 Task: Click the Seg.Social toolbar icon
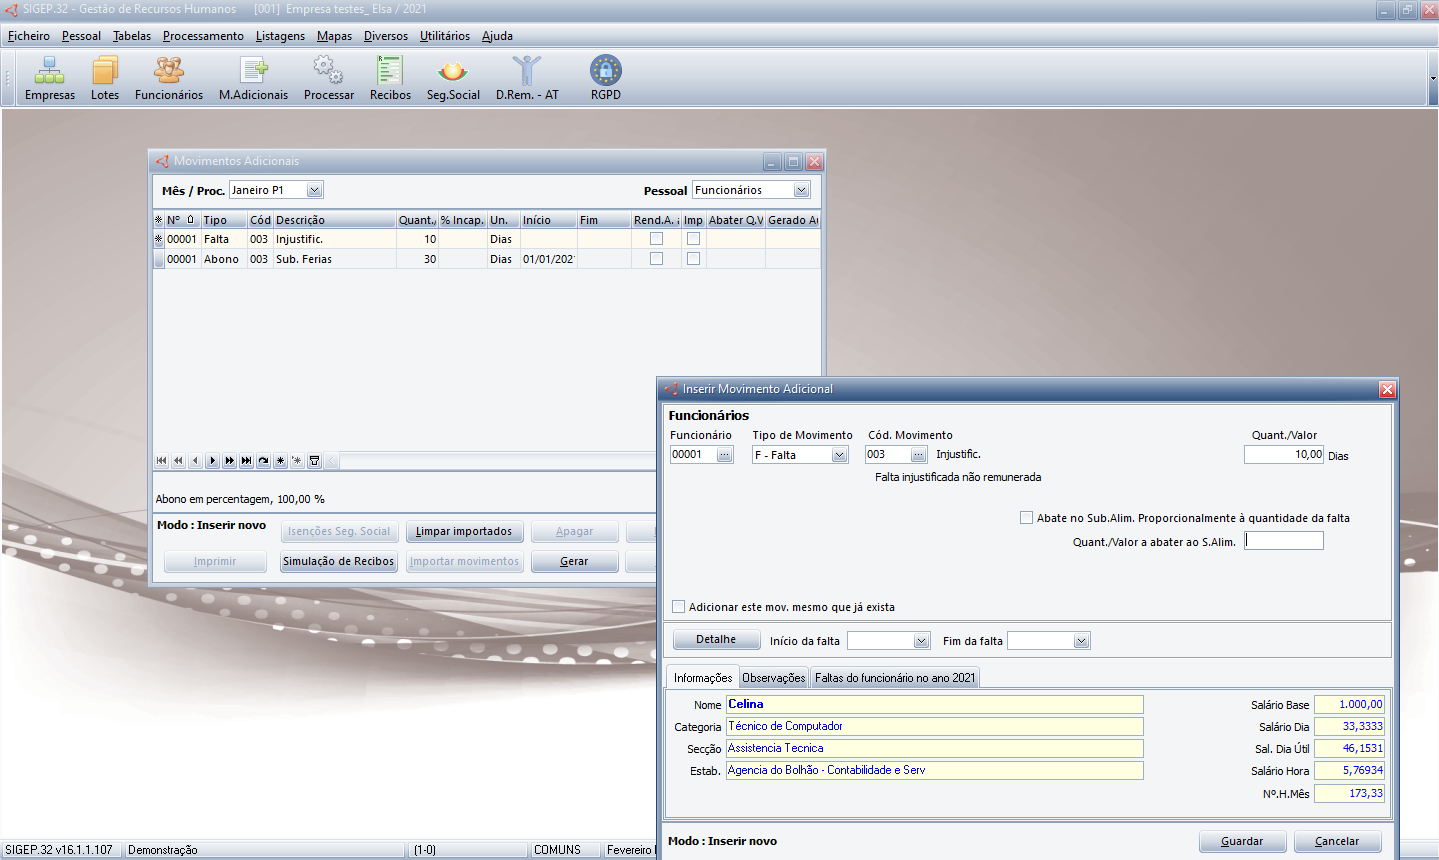(x=453, y=78)
